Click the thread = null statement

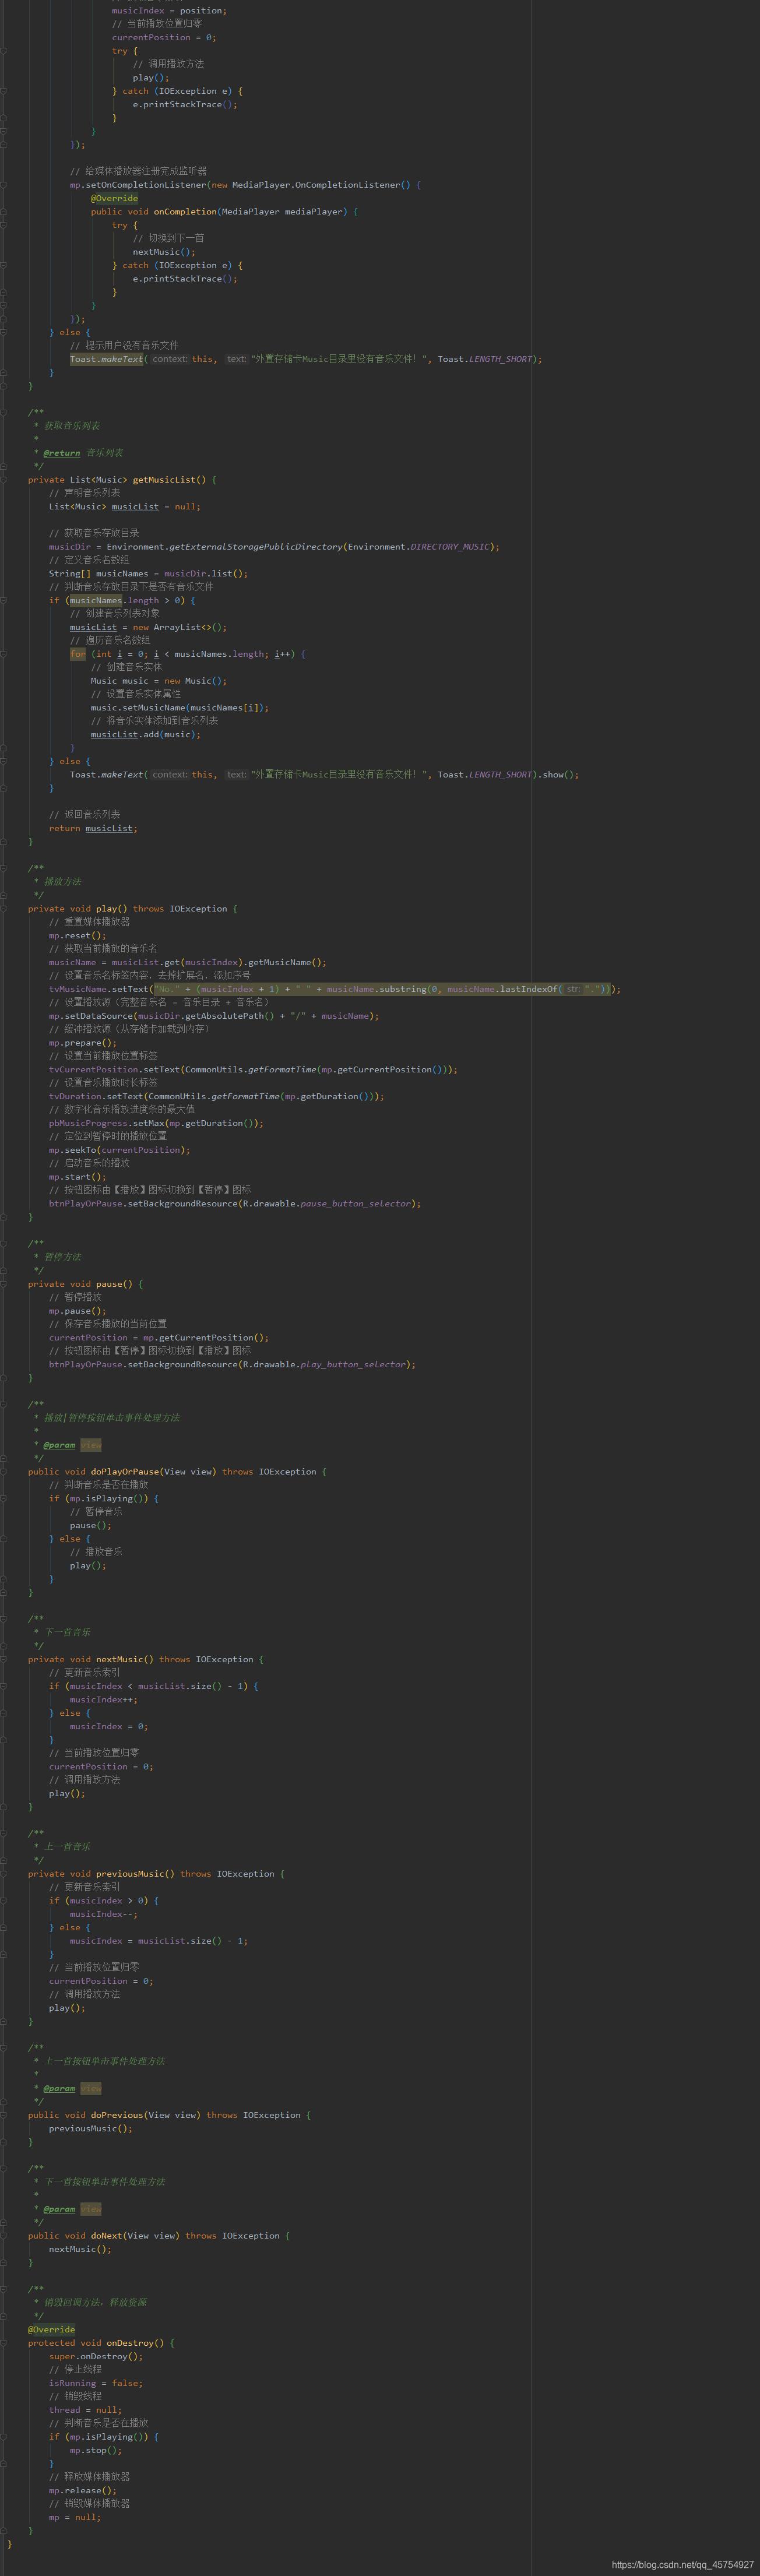tap(85, 2411)
